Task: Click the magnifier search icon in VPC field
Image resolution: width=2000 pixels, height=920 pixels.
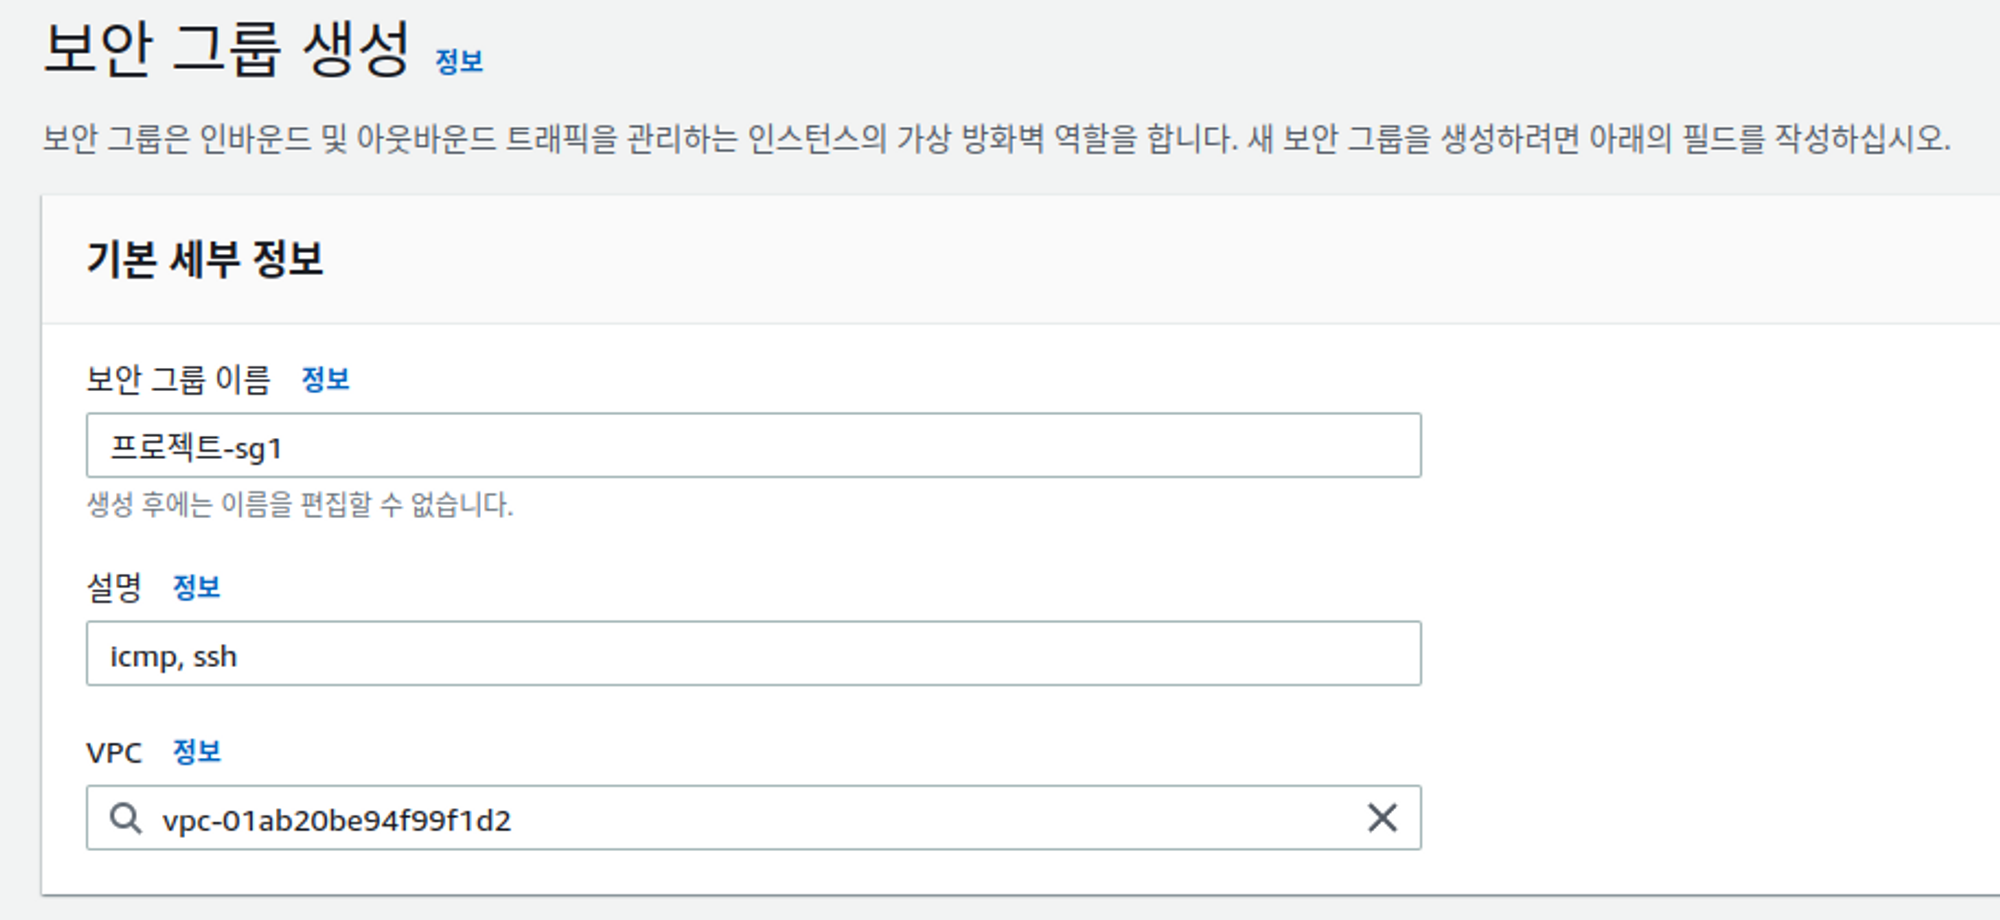Action: tap(126, 818)
